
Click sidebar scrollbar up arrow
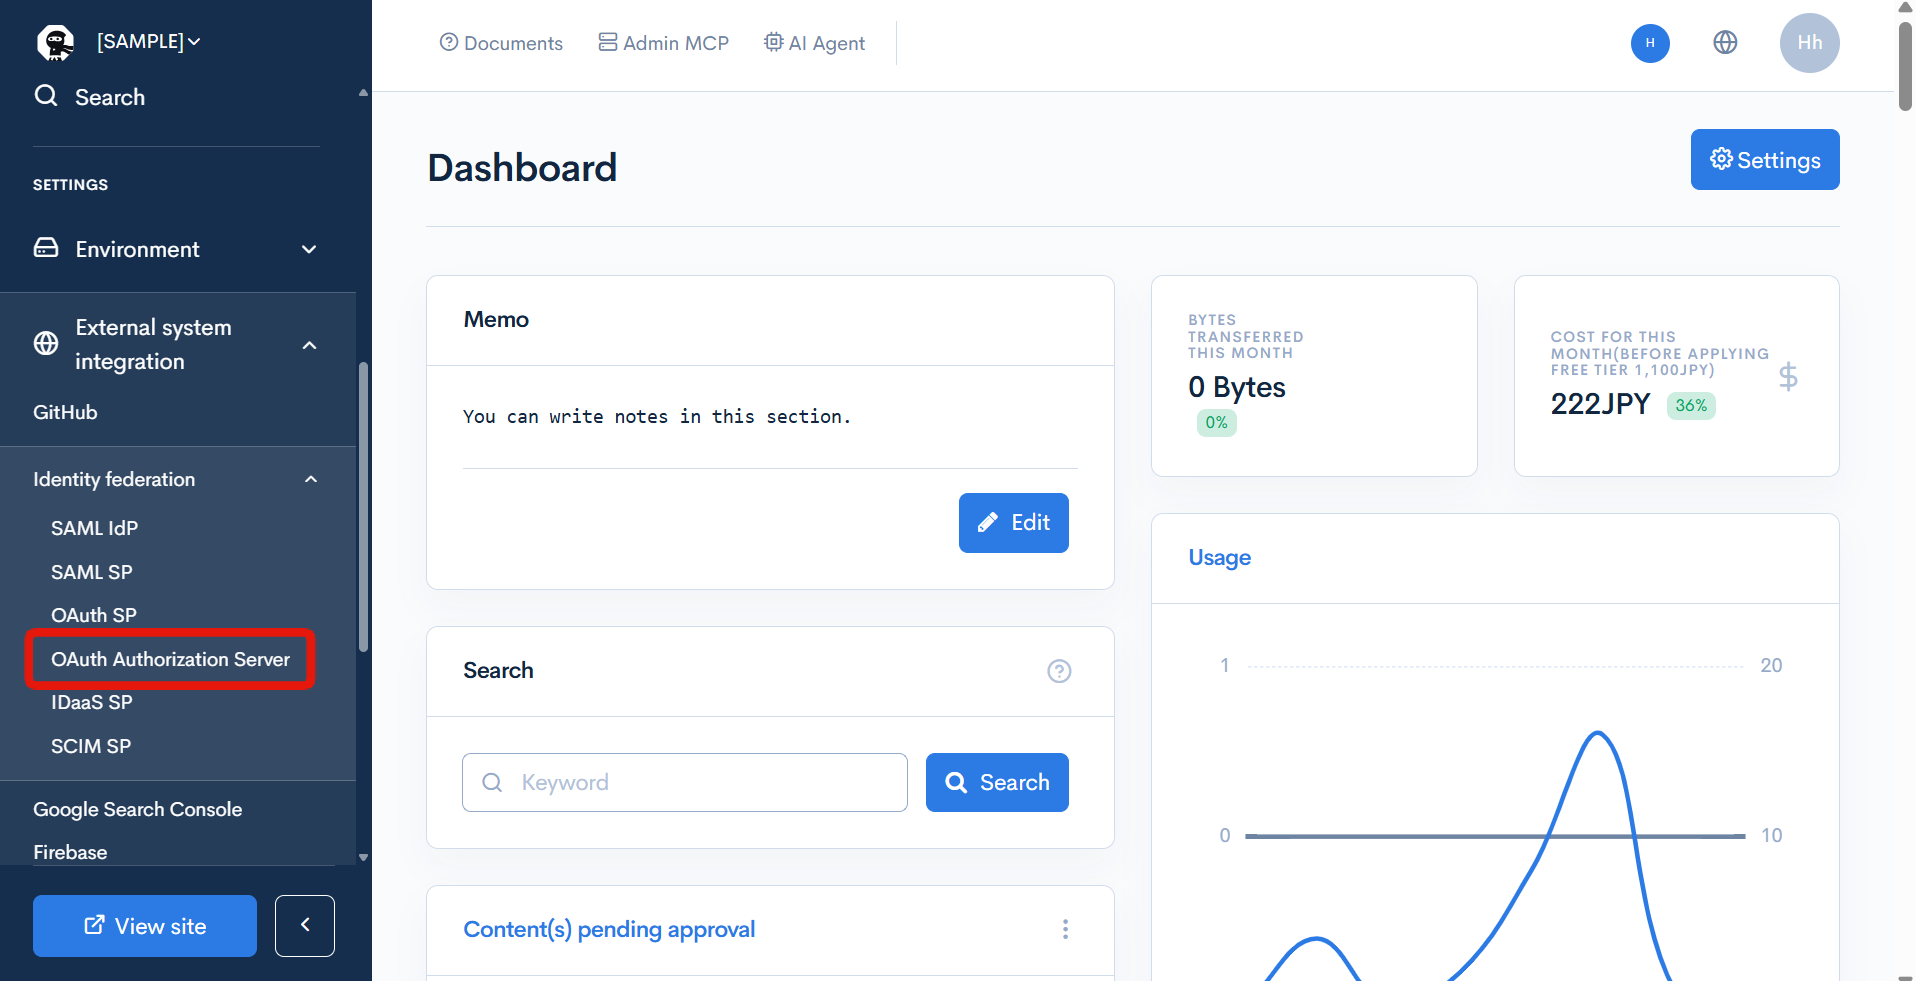363,93
